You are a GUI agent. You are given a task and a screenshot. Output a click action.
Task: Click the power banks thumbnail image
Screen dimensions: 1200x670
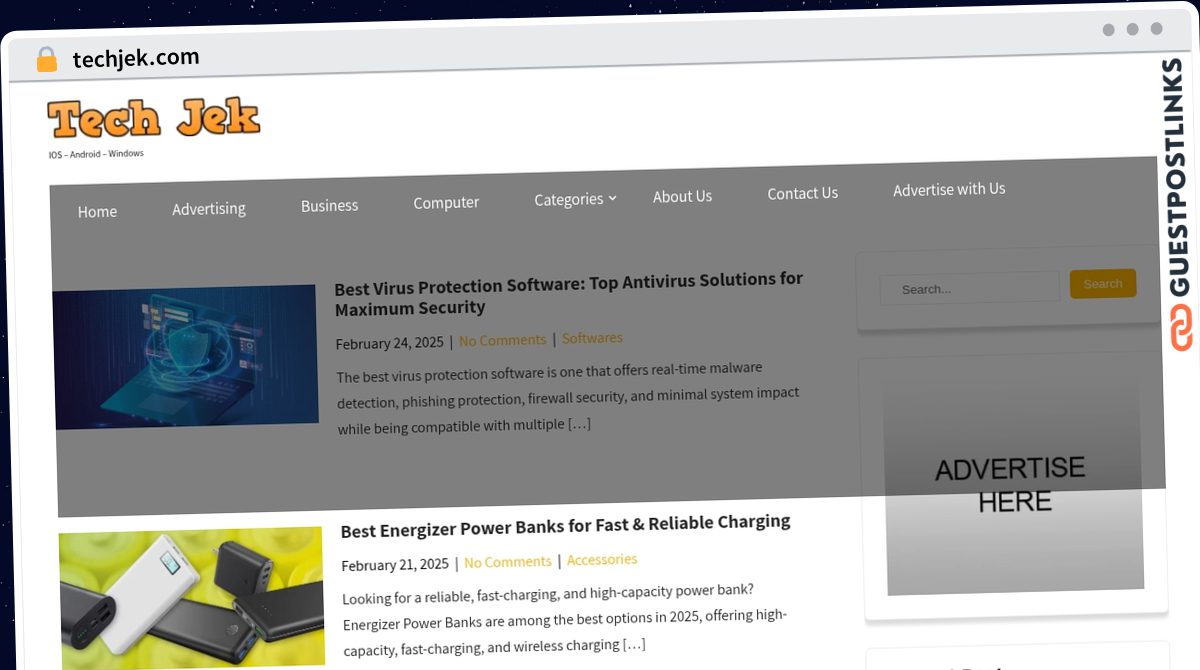pos(191,598)
